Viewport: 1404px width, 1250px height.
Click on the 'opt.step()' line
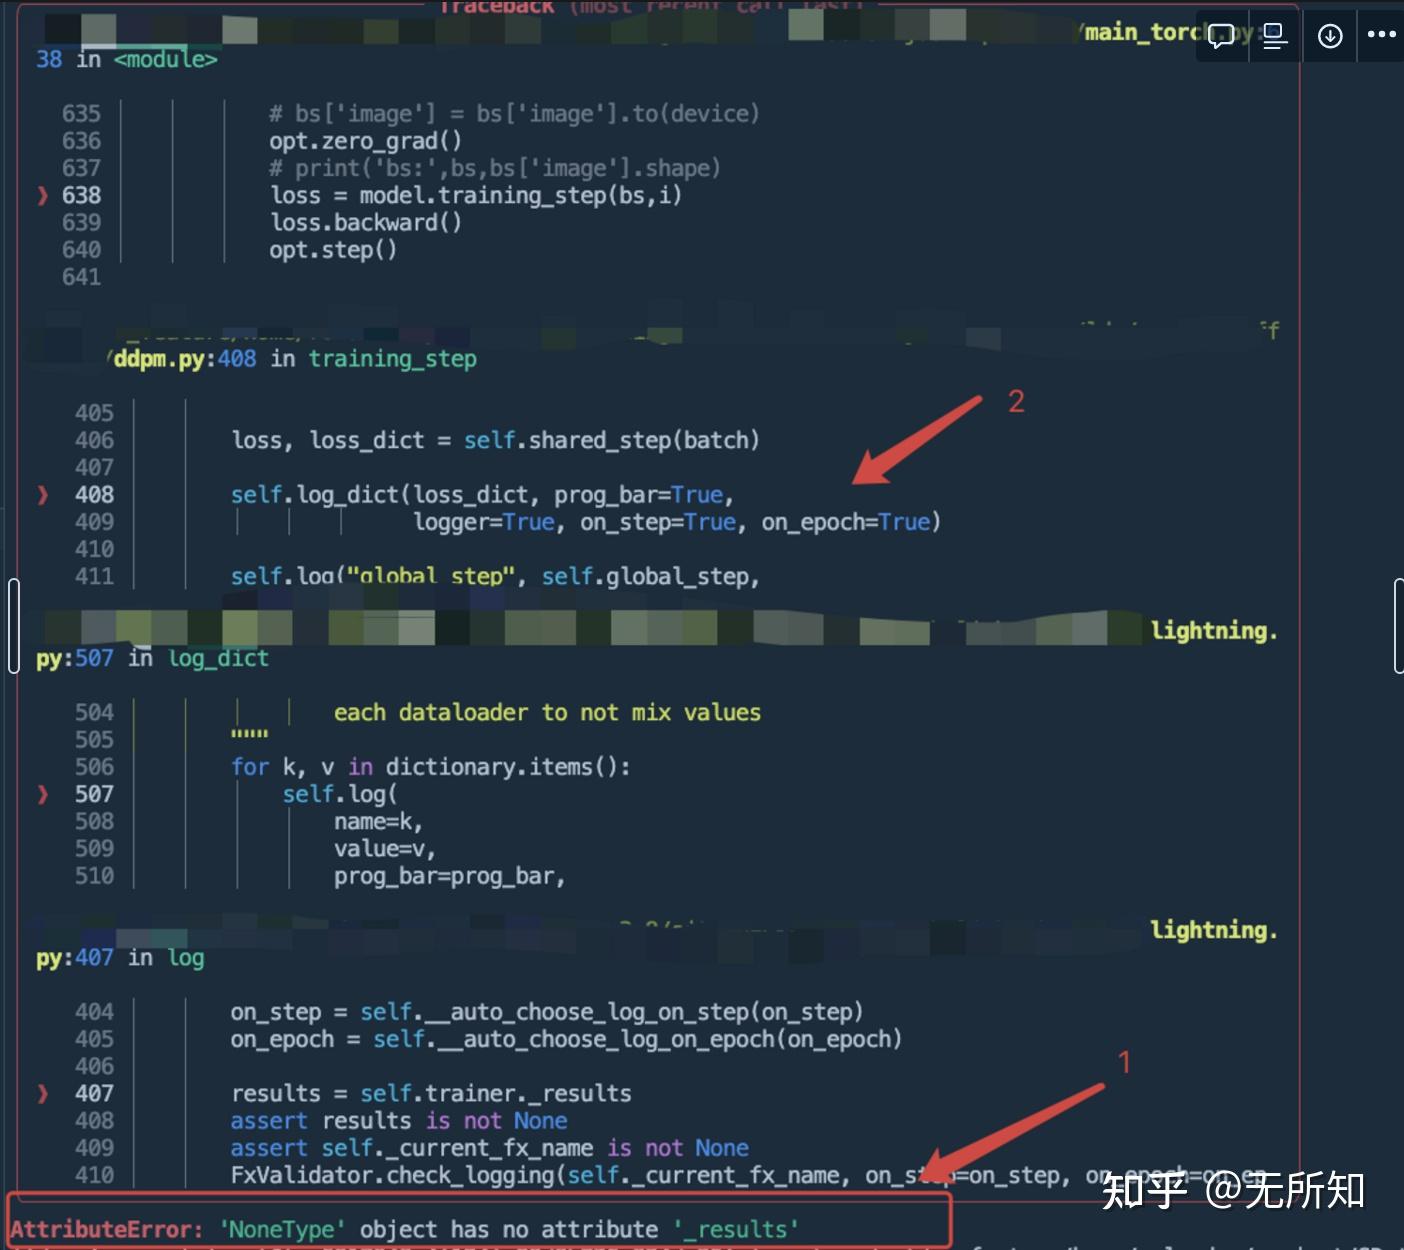tap(333, 249)
